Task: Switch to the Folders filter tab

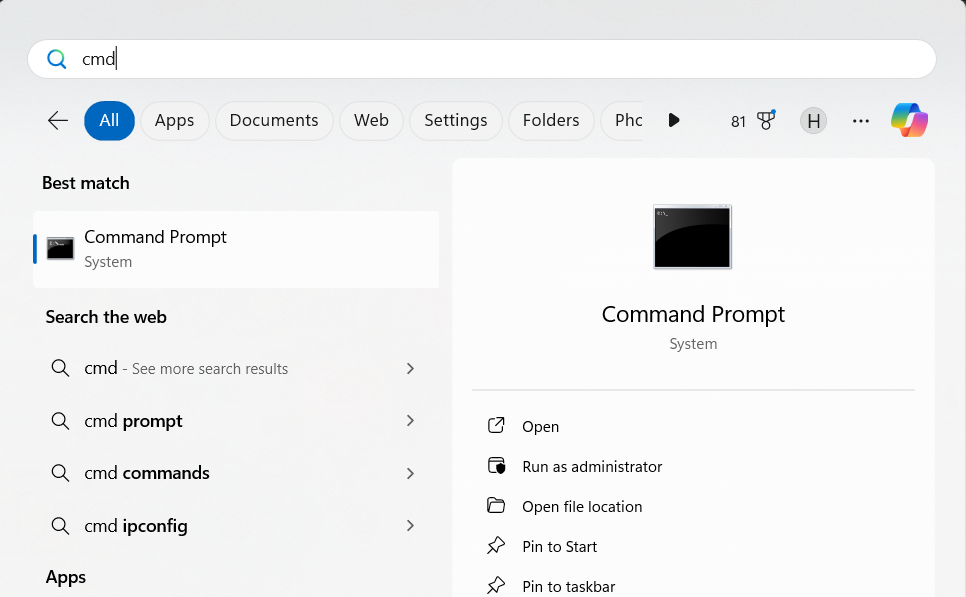Action: tap(551, 120)
